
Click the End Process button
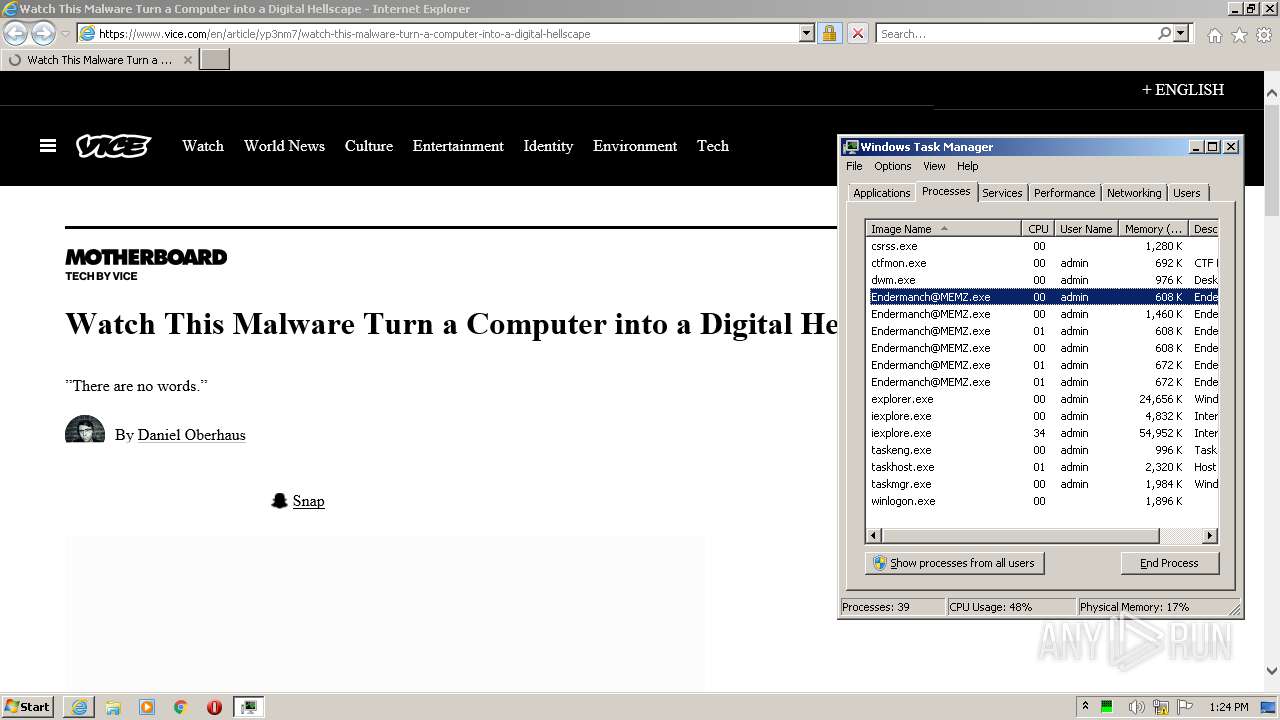(1169, 563)
